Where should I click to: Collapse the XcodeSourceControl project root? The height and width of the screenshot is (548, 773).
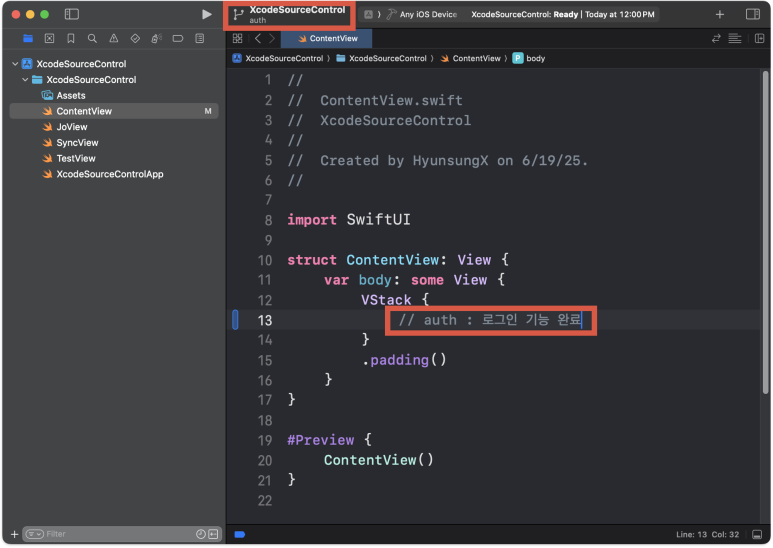15,64
